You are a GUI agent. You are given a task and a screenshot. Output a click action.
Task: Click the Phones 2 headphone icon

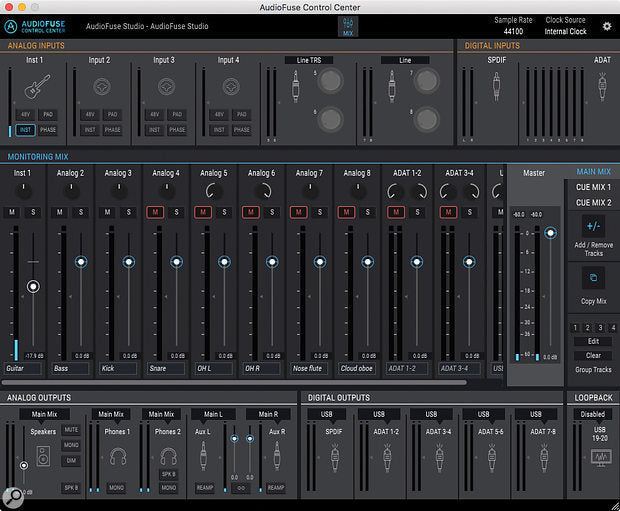tap(168, 456)
